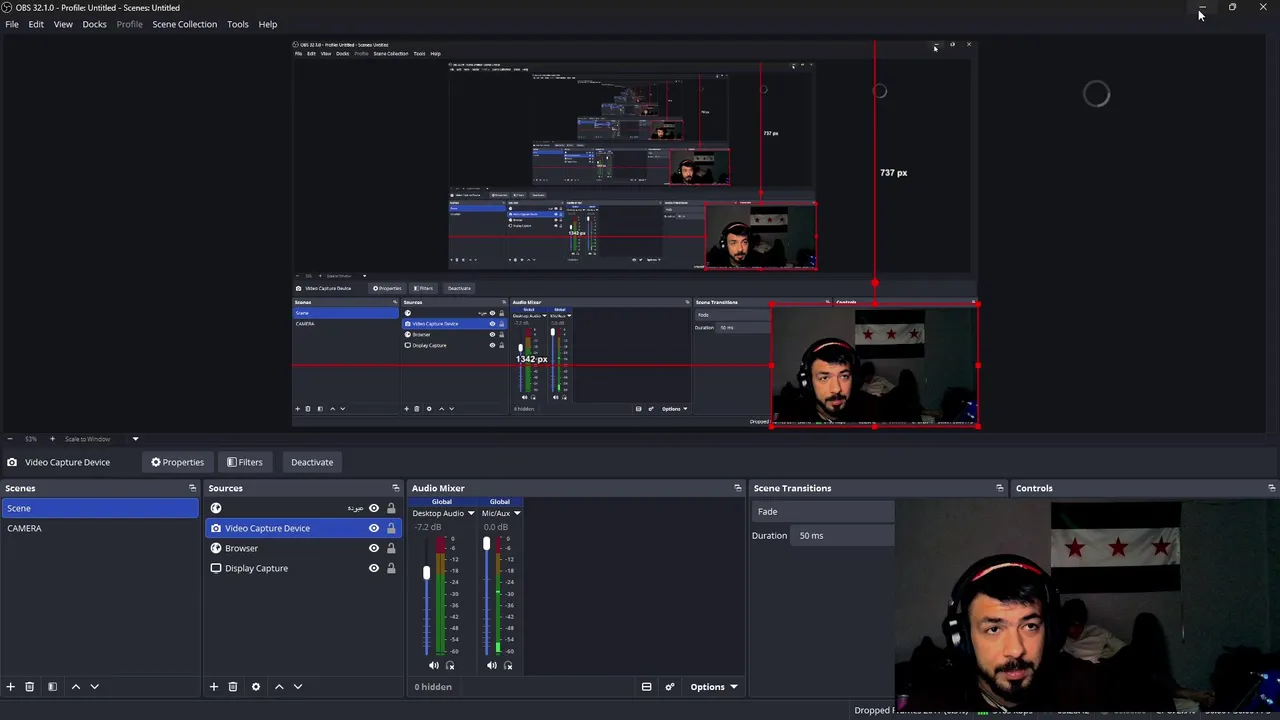Open Audio Mixer Options dropdown

point(713,687)
